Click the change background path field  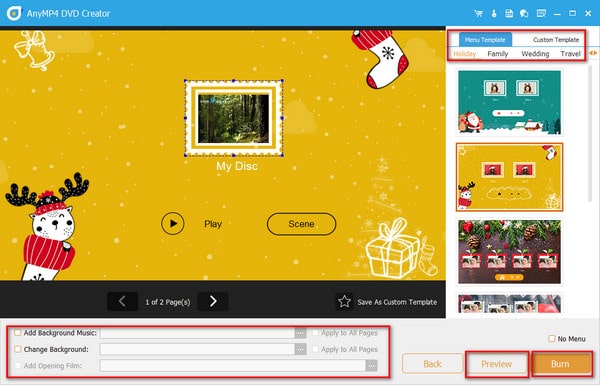click(197, 349)
